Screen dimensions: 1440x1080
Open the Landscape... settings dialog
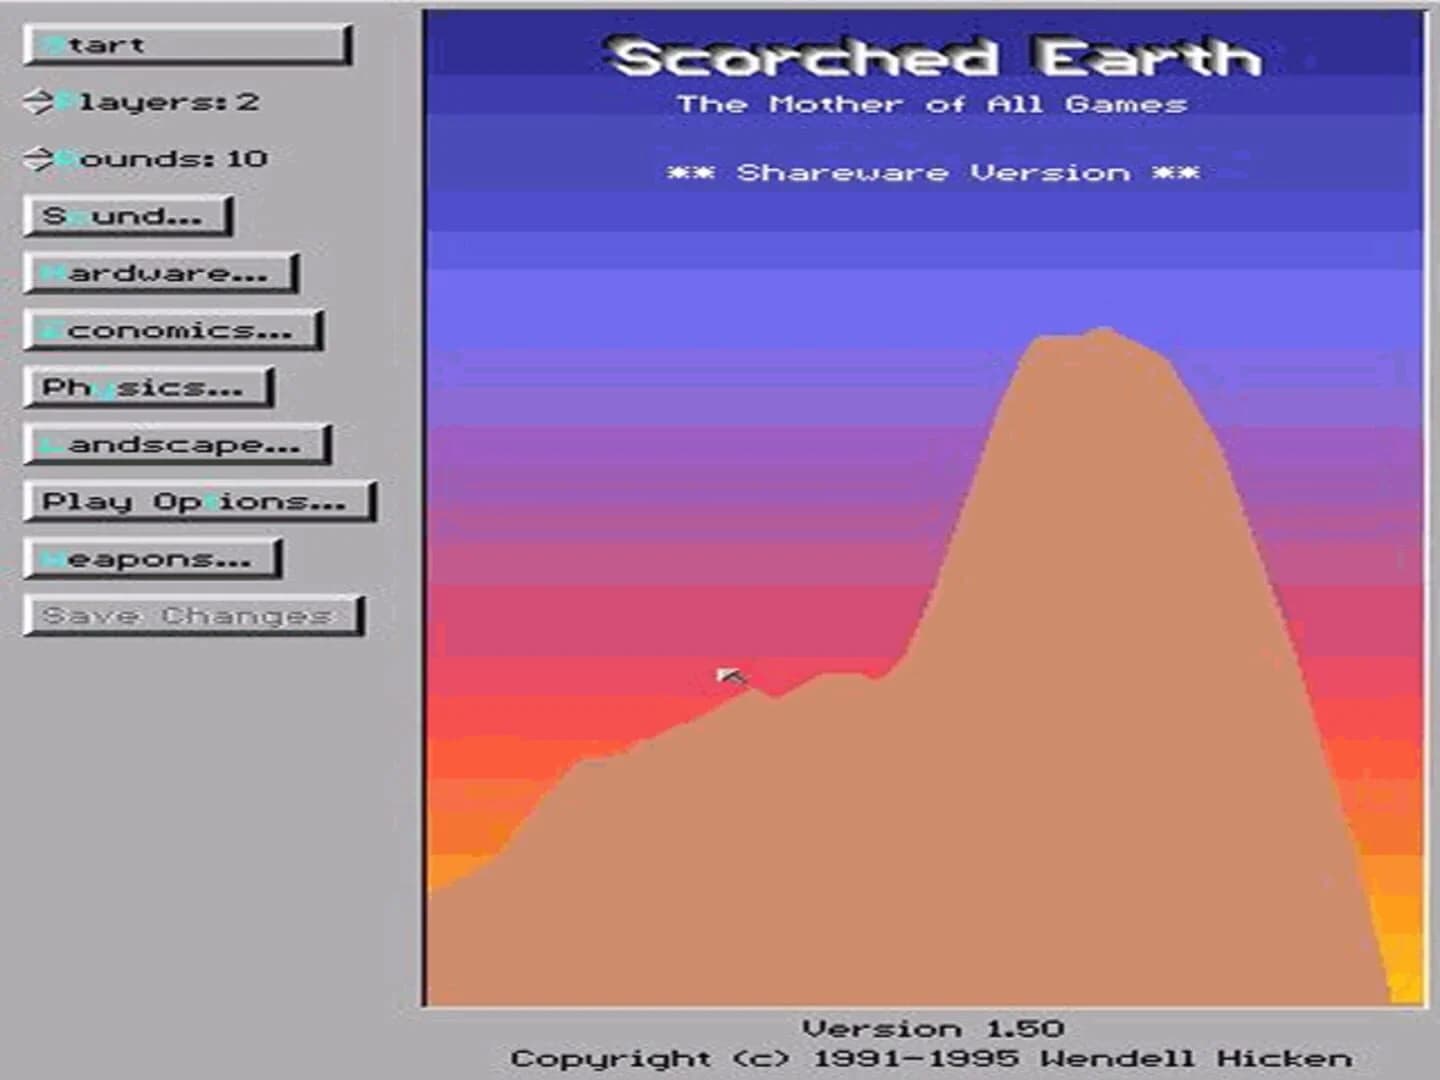pos(175,445)
